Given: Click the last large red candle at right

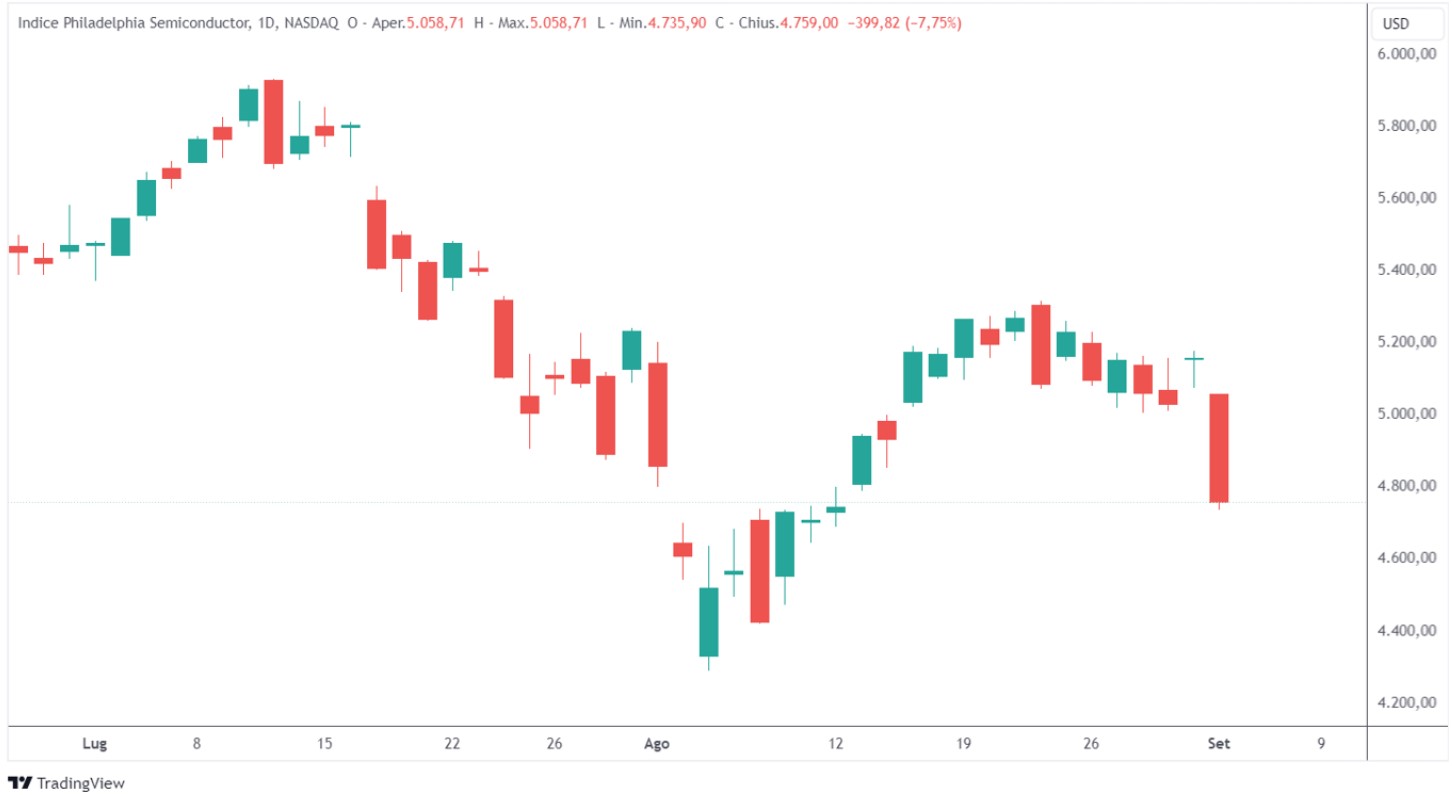Looking at the screenshot, I should click(1219, 448).
